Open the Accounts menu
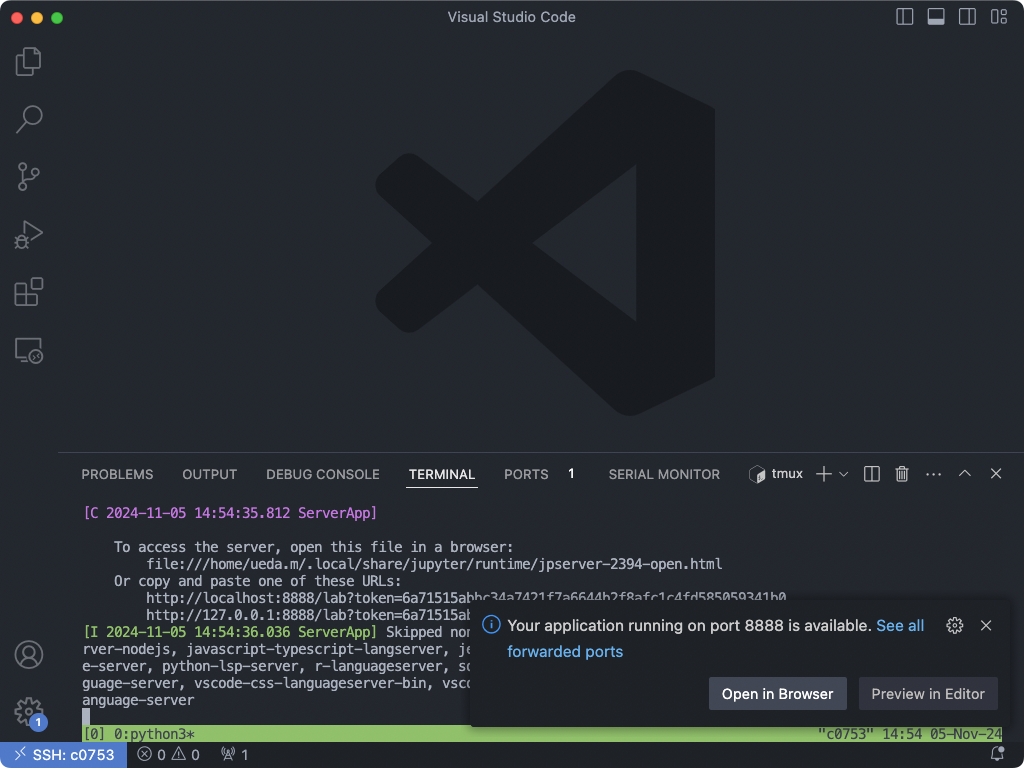This screenshot has width=1024, height=768. (x=29, y=654)
